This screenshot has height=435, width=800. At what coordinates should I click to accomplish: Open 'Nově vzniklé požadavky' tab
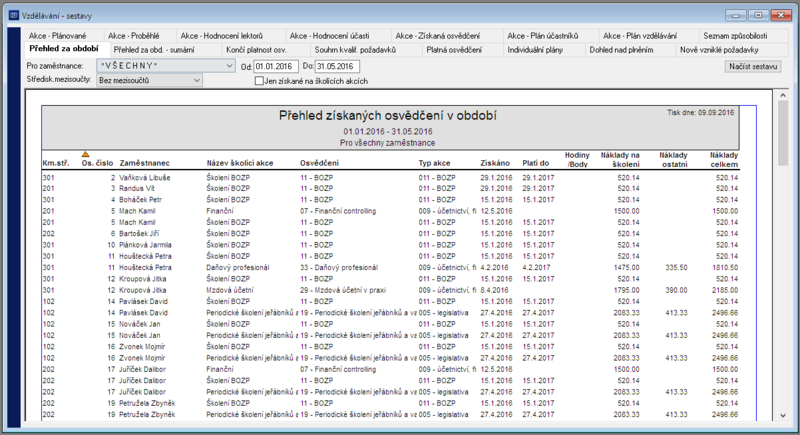point(719,50)
